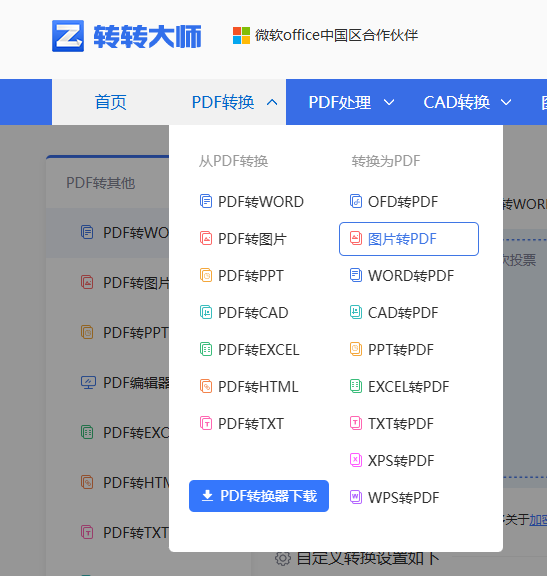Open the PDF处理 navigation item
This screenshot has width=547, height=576.
point(340,102)
